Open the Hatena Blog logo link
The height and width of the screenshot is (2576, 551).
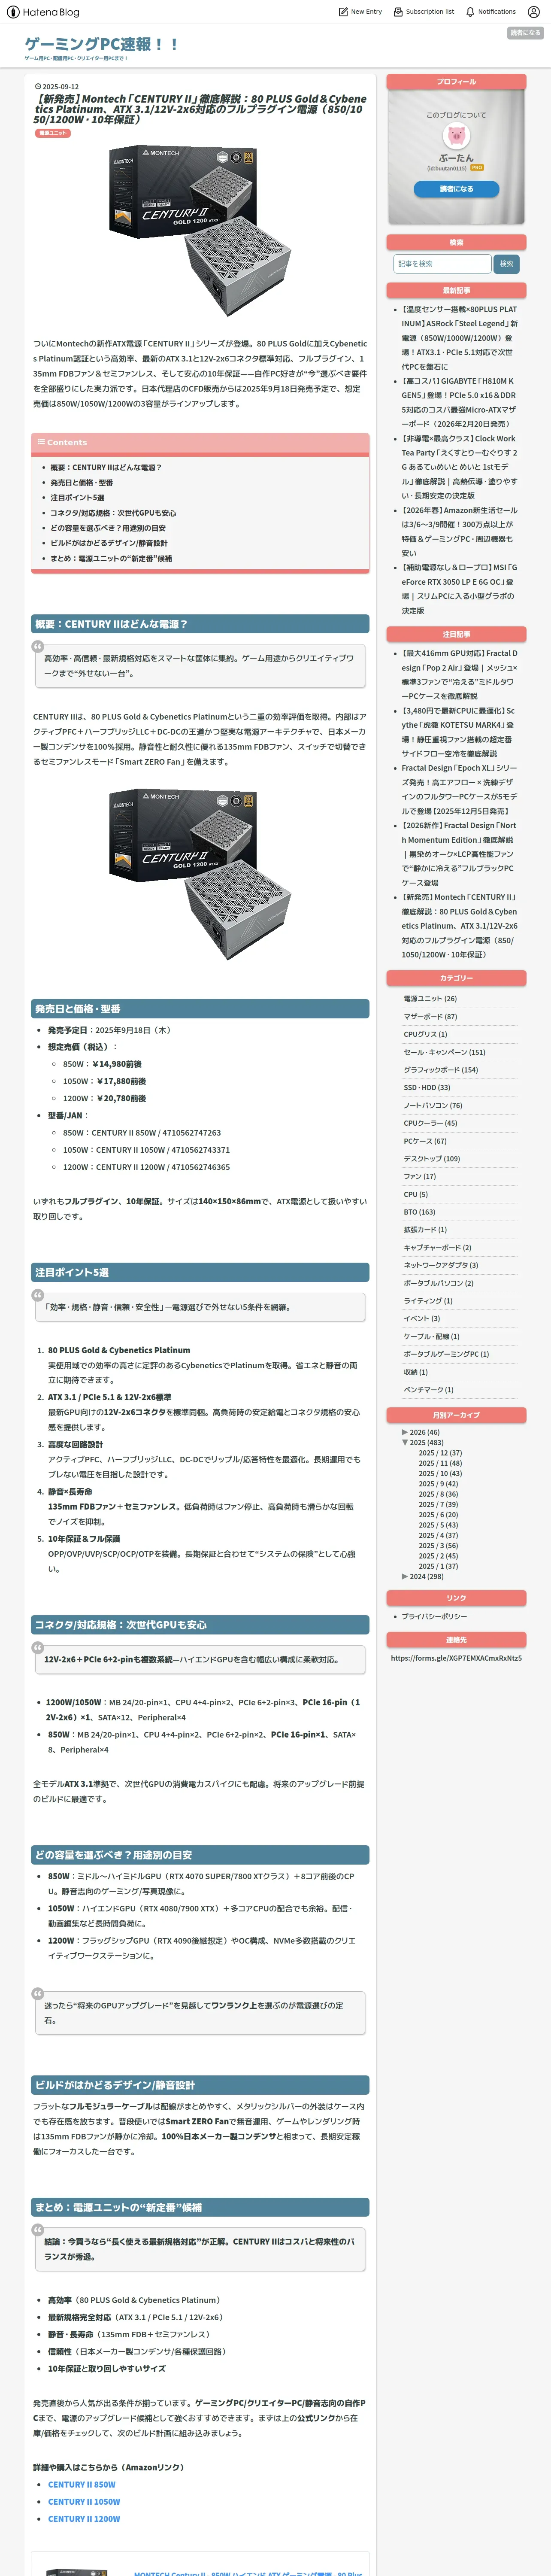click(43, 12)
